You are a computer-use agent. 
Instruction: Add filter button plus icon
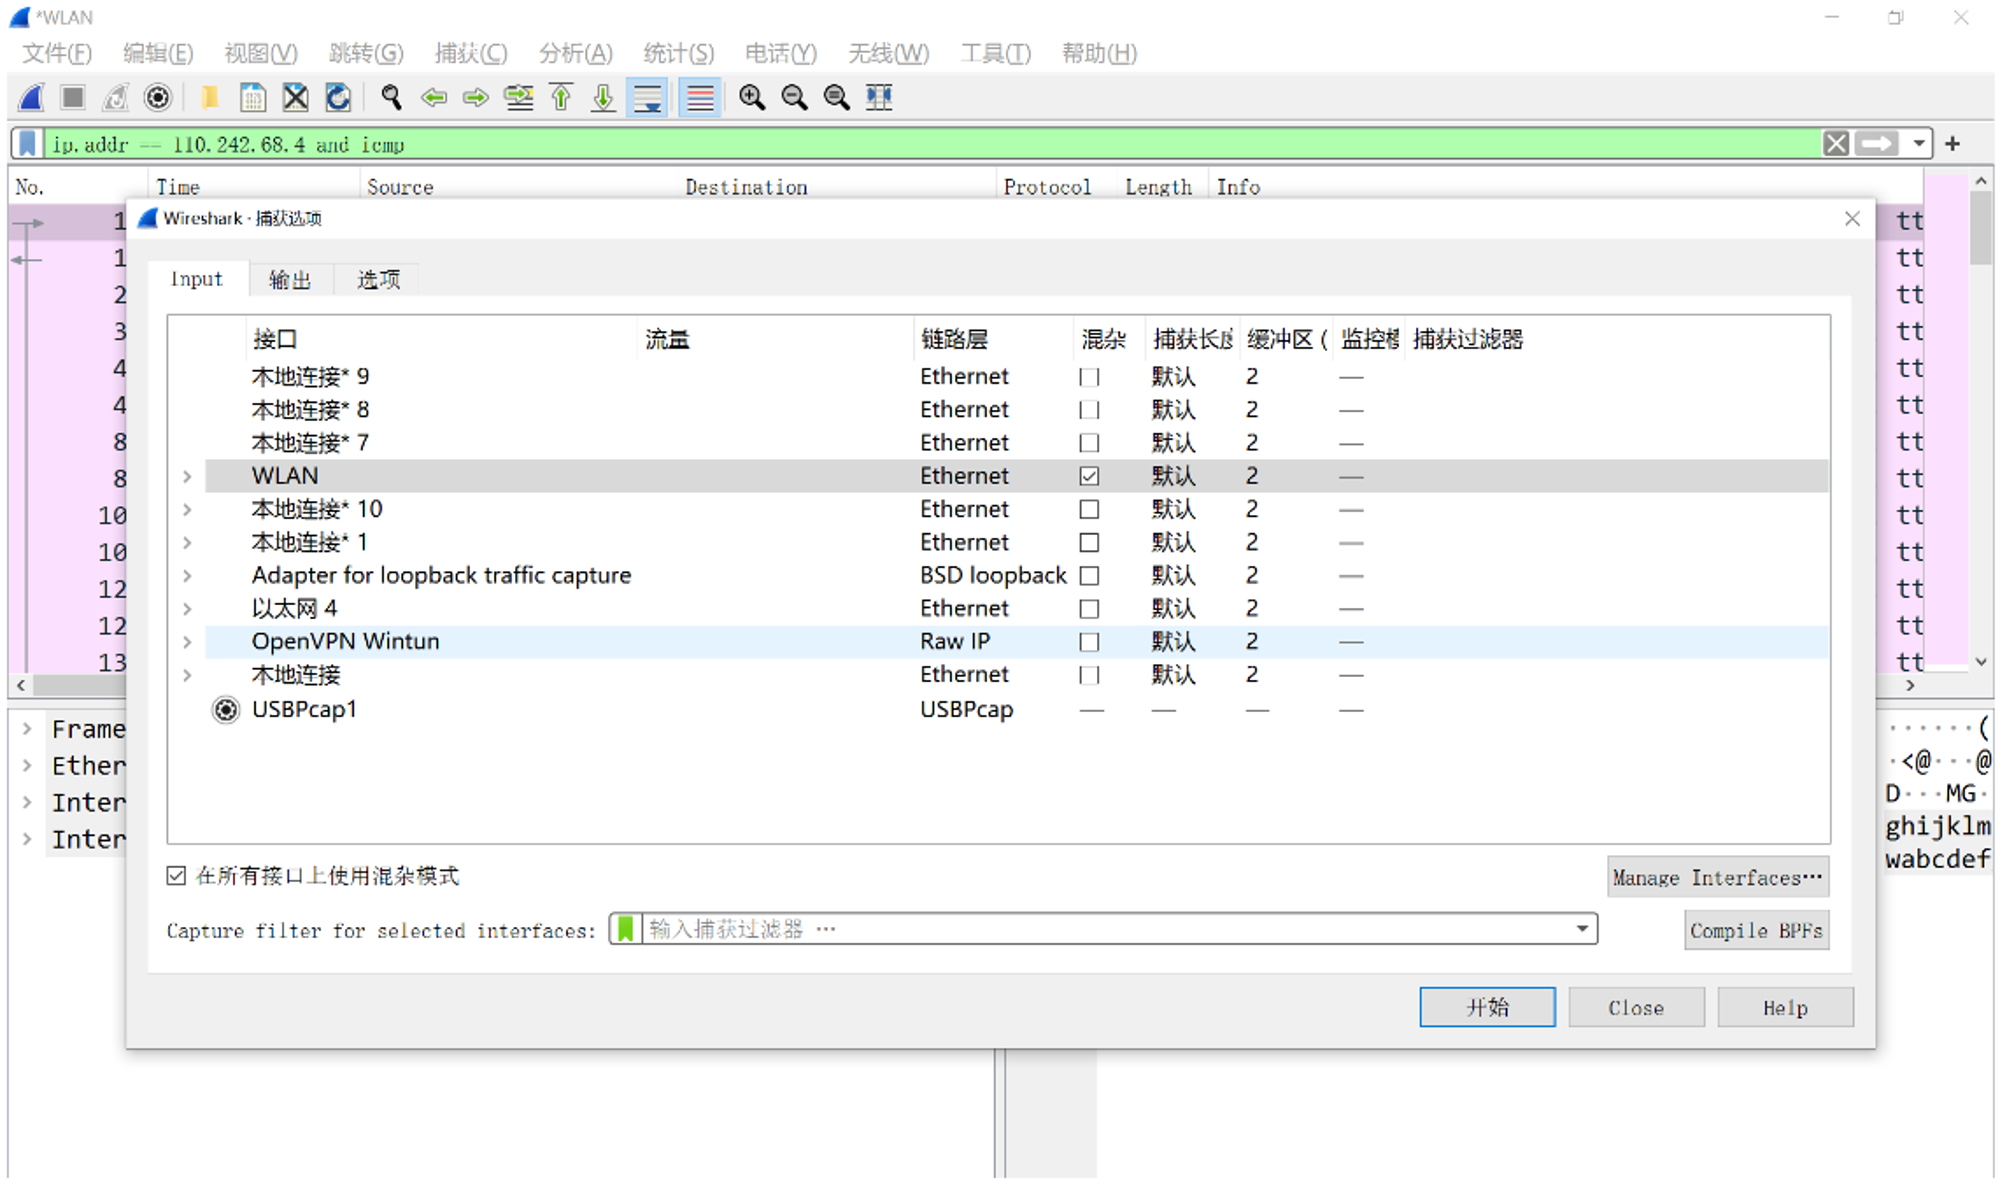tap(1953, 144)
